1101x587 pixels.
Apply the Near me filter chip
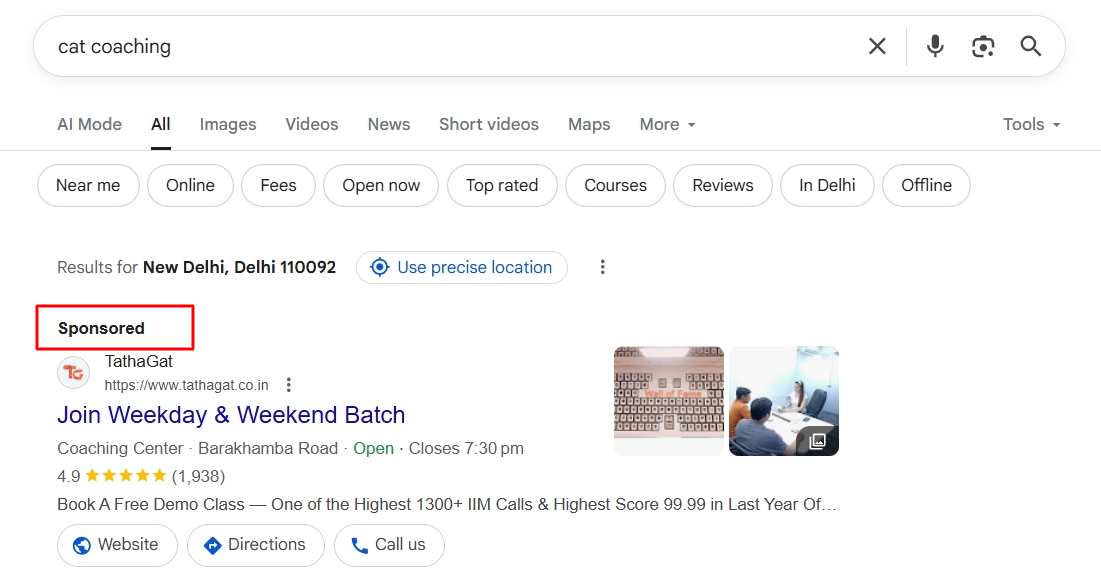88,185
